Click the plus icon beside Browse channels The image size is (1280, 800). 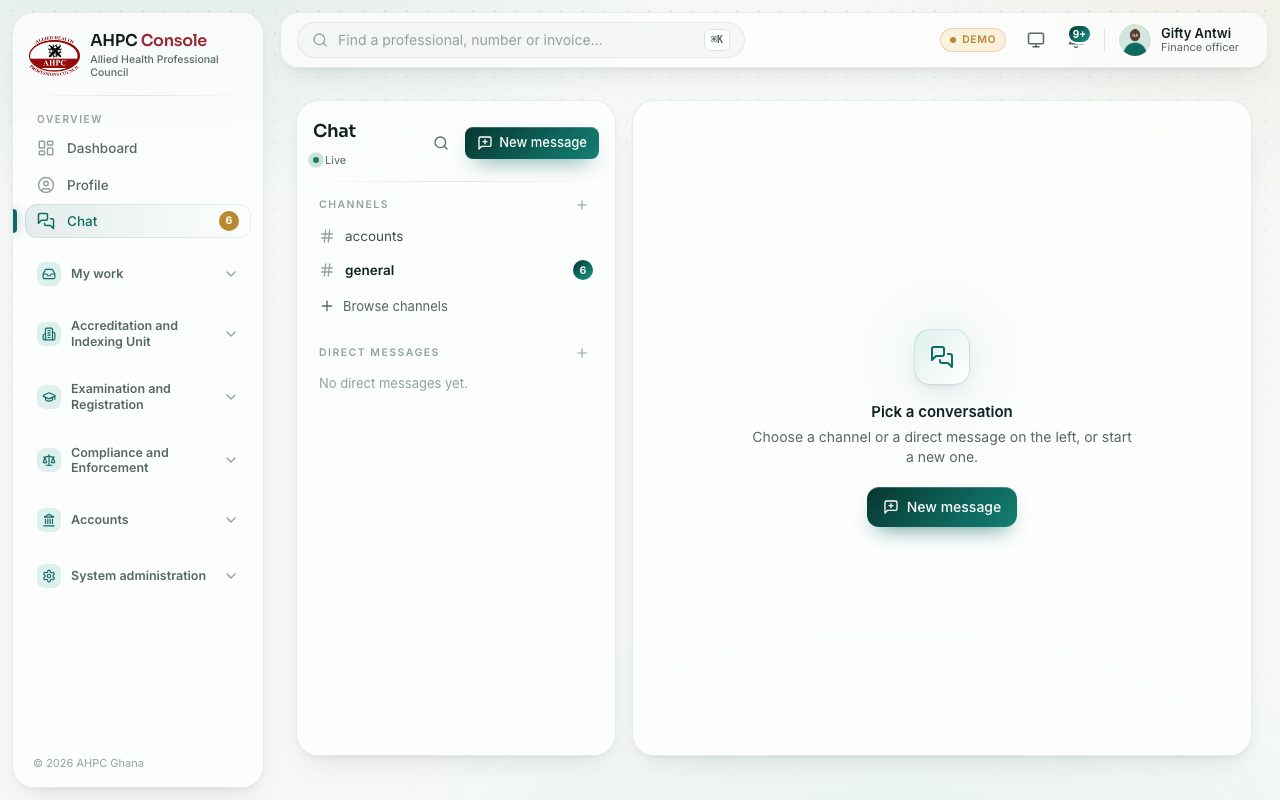click(327, 306)
